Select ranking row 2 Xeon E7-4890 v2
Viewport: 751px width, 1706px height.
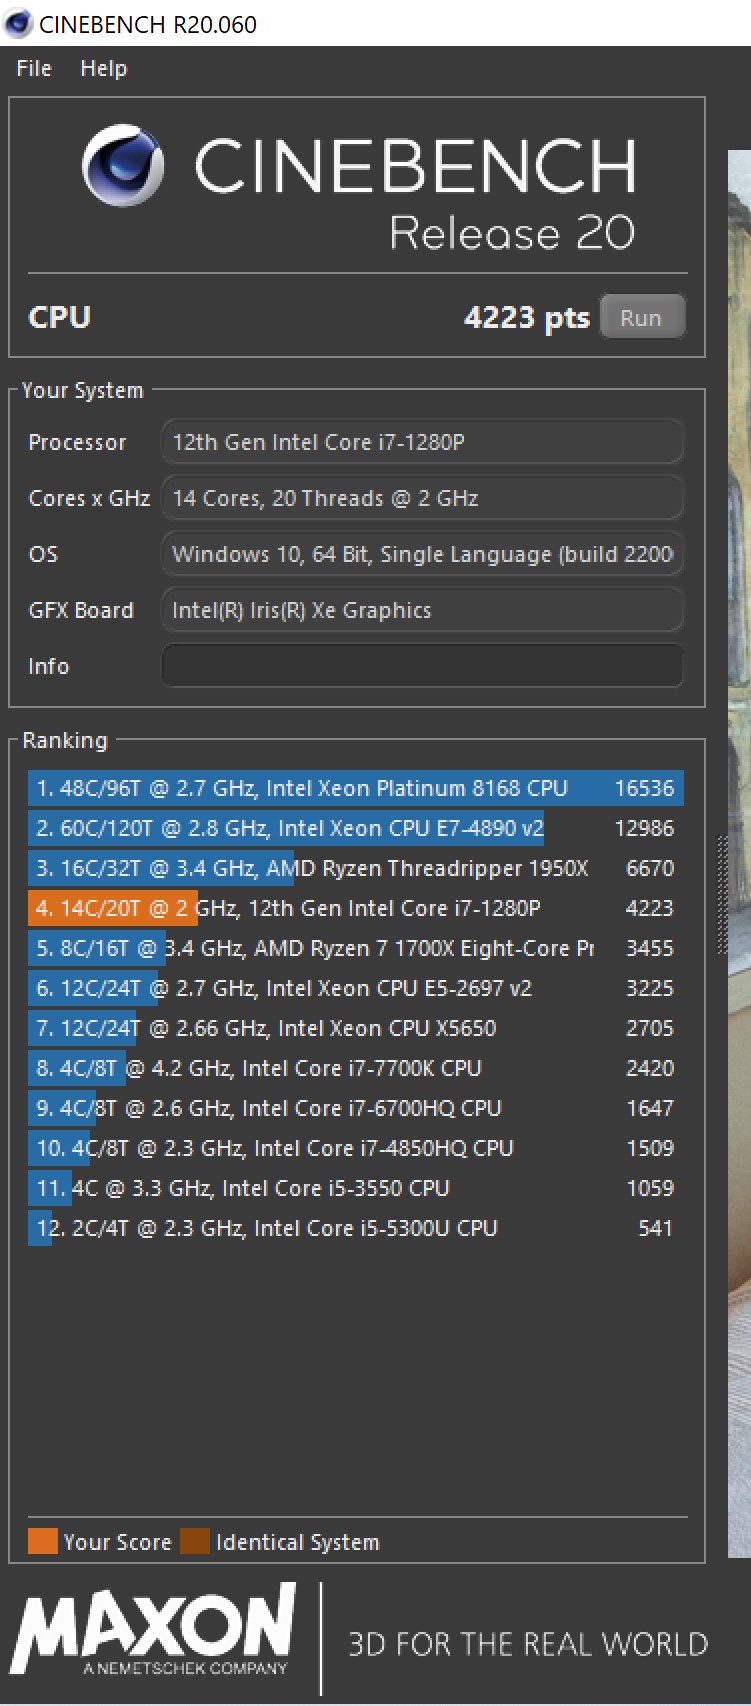click(x=356, y=828)
